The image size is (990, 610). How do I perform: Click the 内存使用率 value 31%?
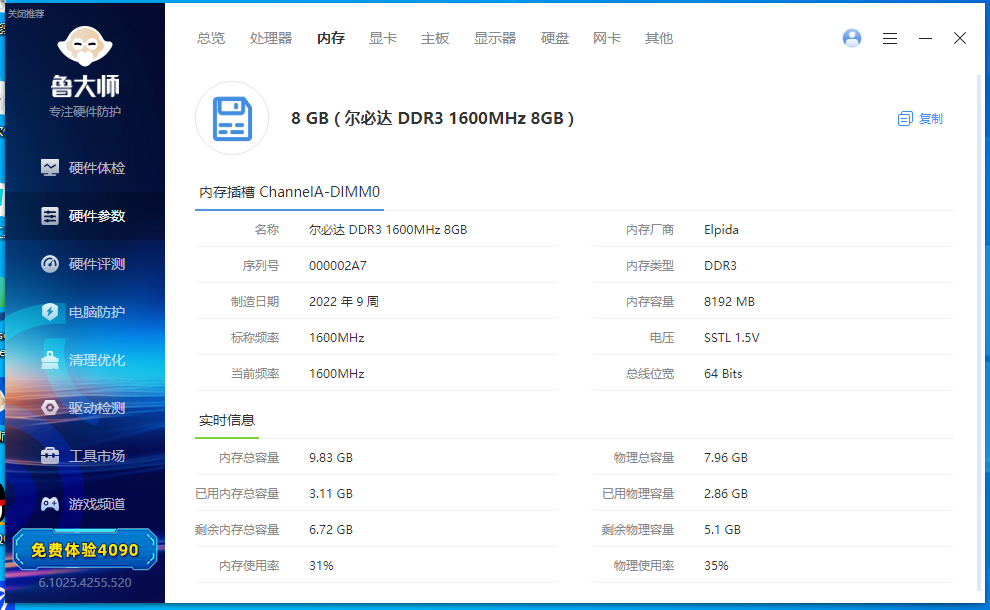(x=321, y=566)
